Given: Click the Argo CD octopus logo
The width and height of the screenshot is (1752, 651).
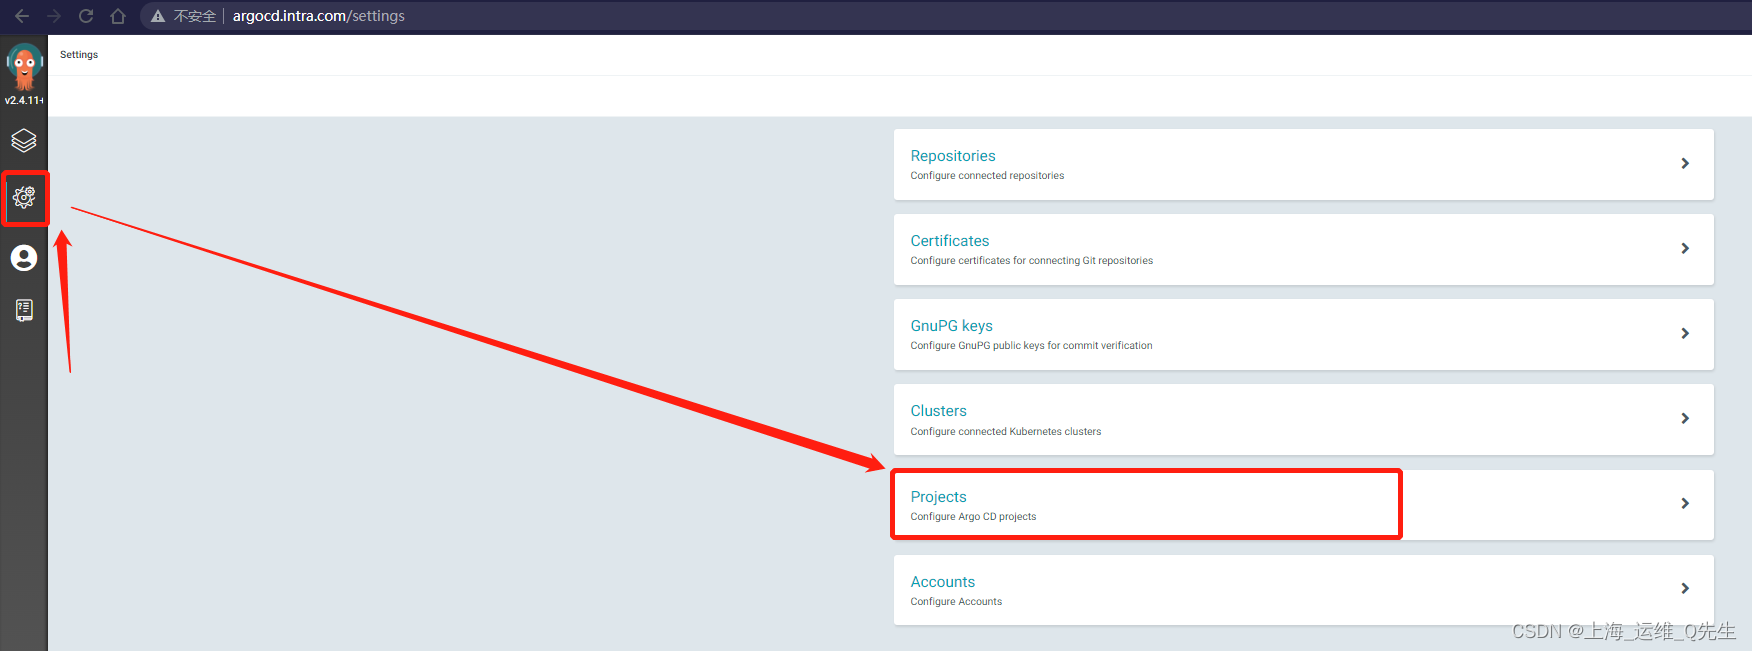Looking at the screenshot, I should 24,66.
